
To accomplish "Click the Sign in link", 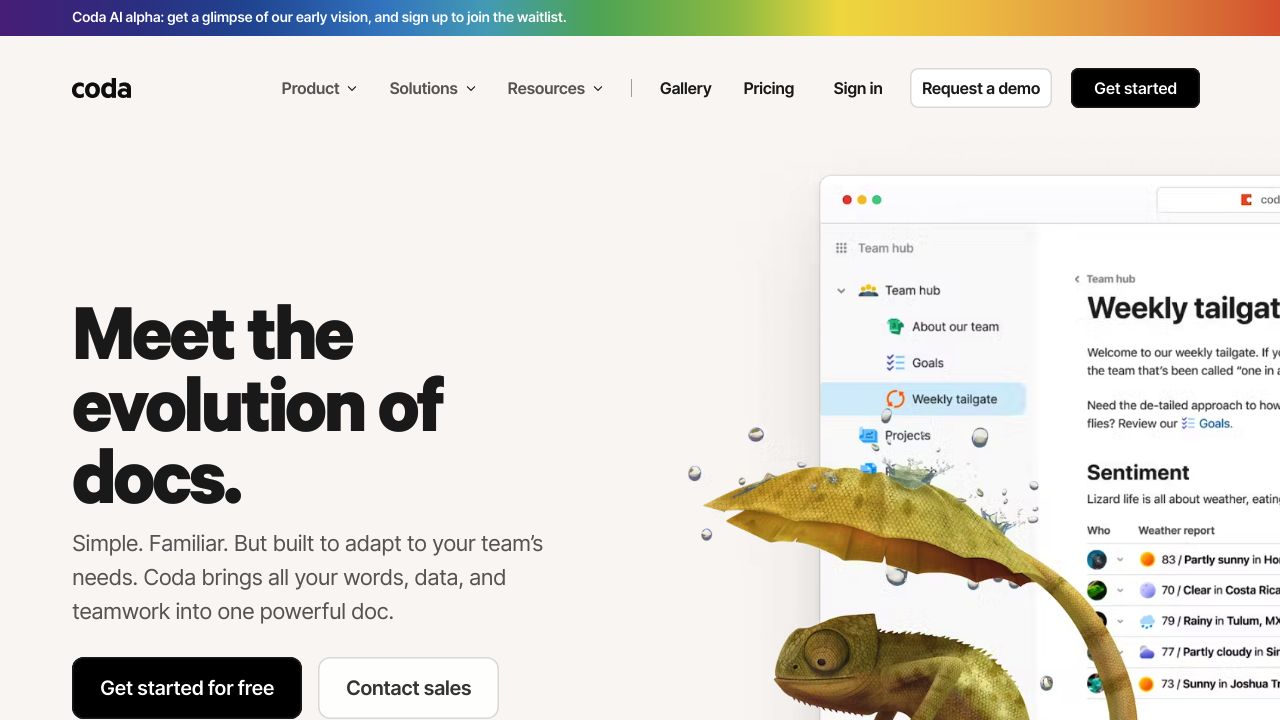I will [857, 88].
